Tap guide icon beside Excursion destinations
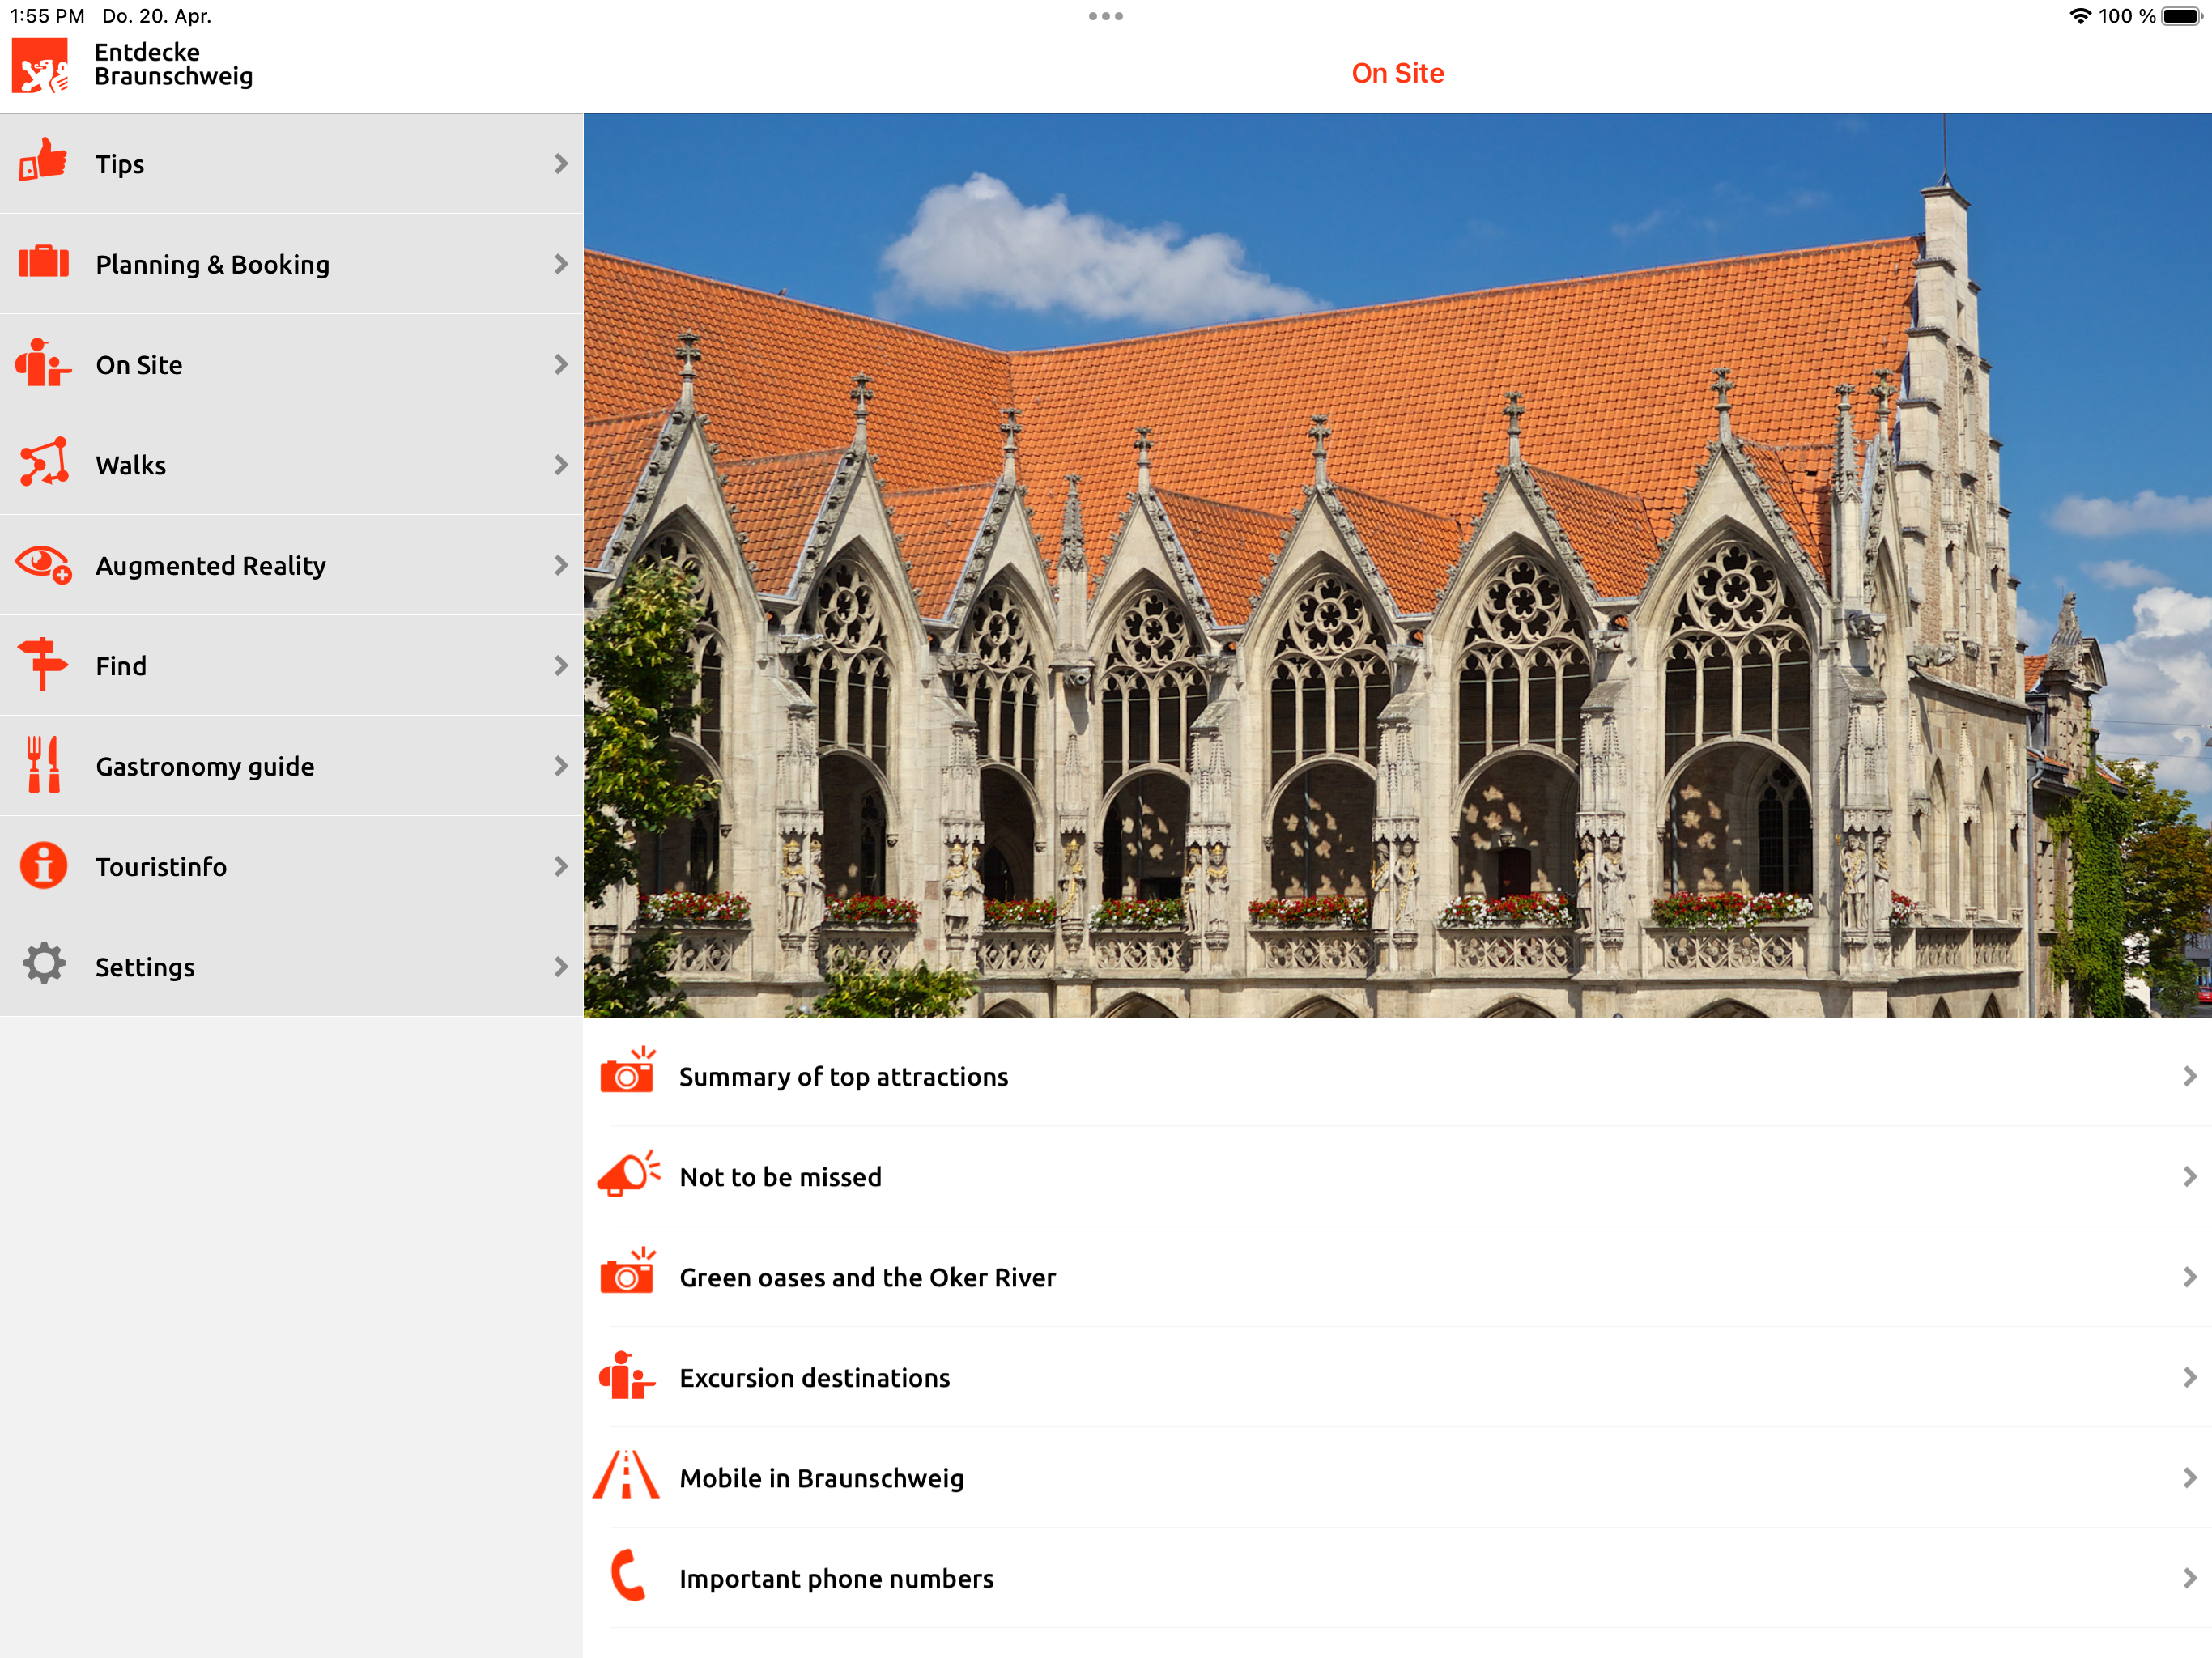This screenshot has width=2212, height=1658. tap(627, 1376)
